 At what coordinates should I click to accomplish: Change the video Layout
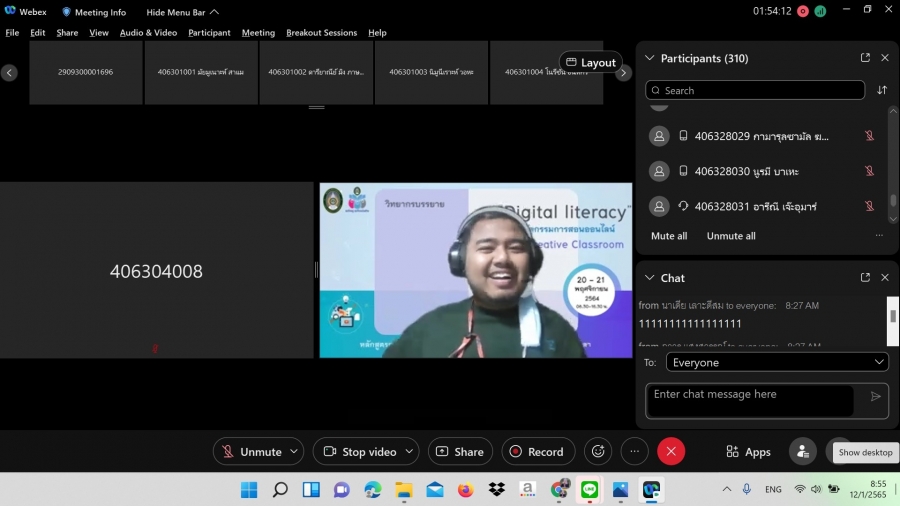click(590, 62)
